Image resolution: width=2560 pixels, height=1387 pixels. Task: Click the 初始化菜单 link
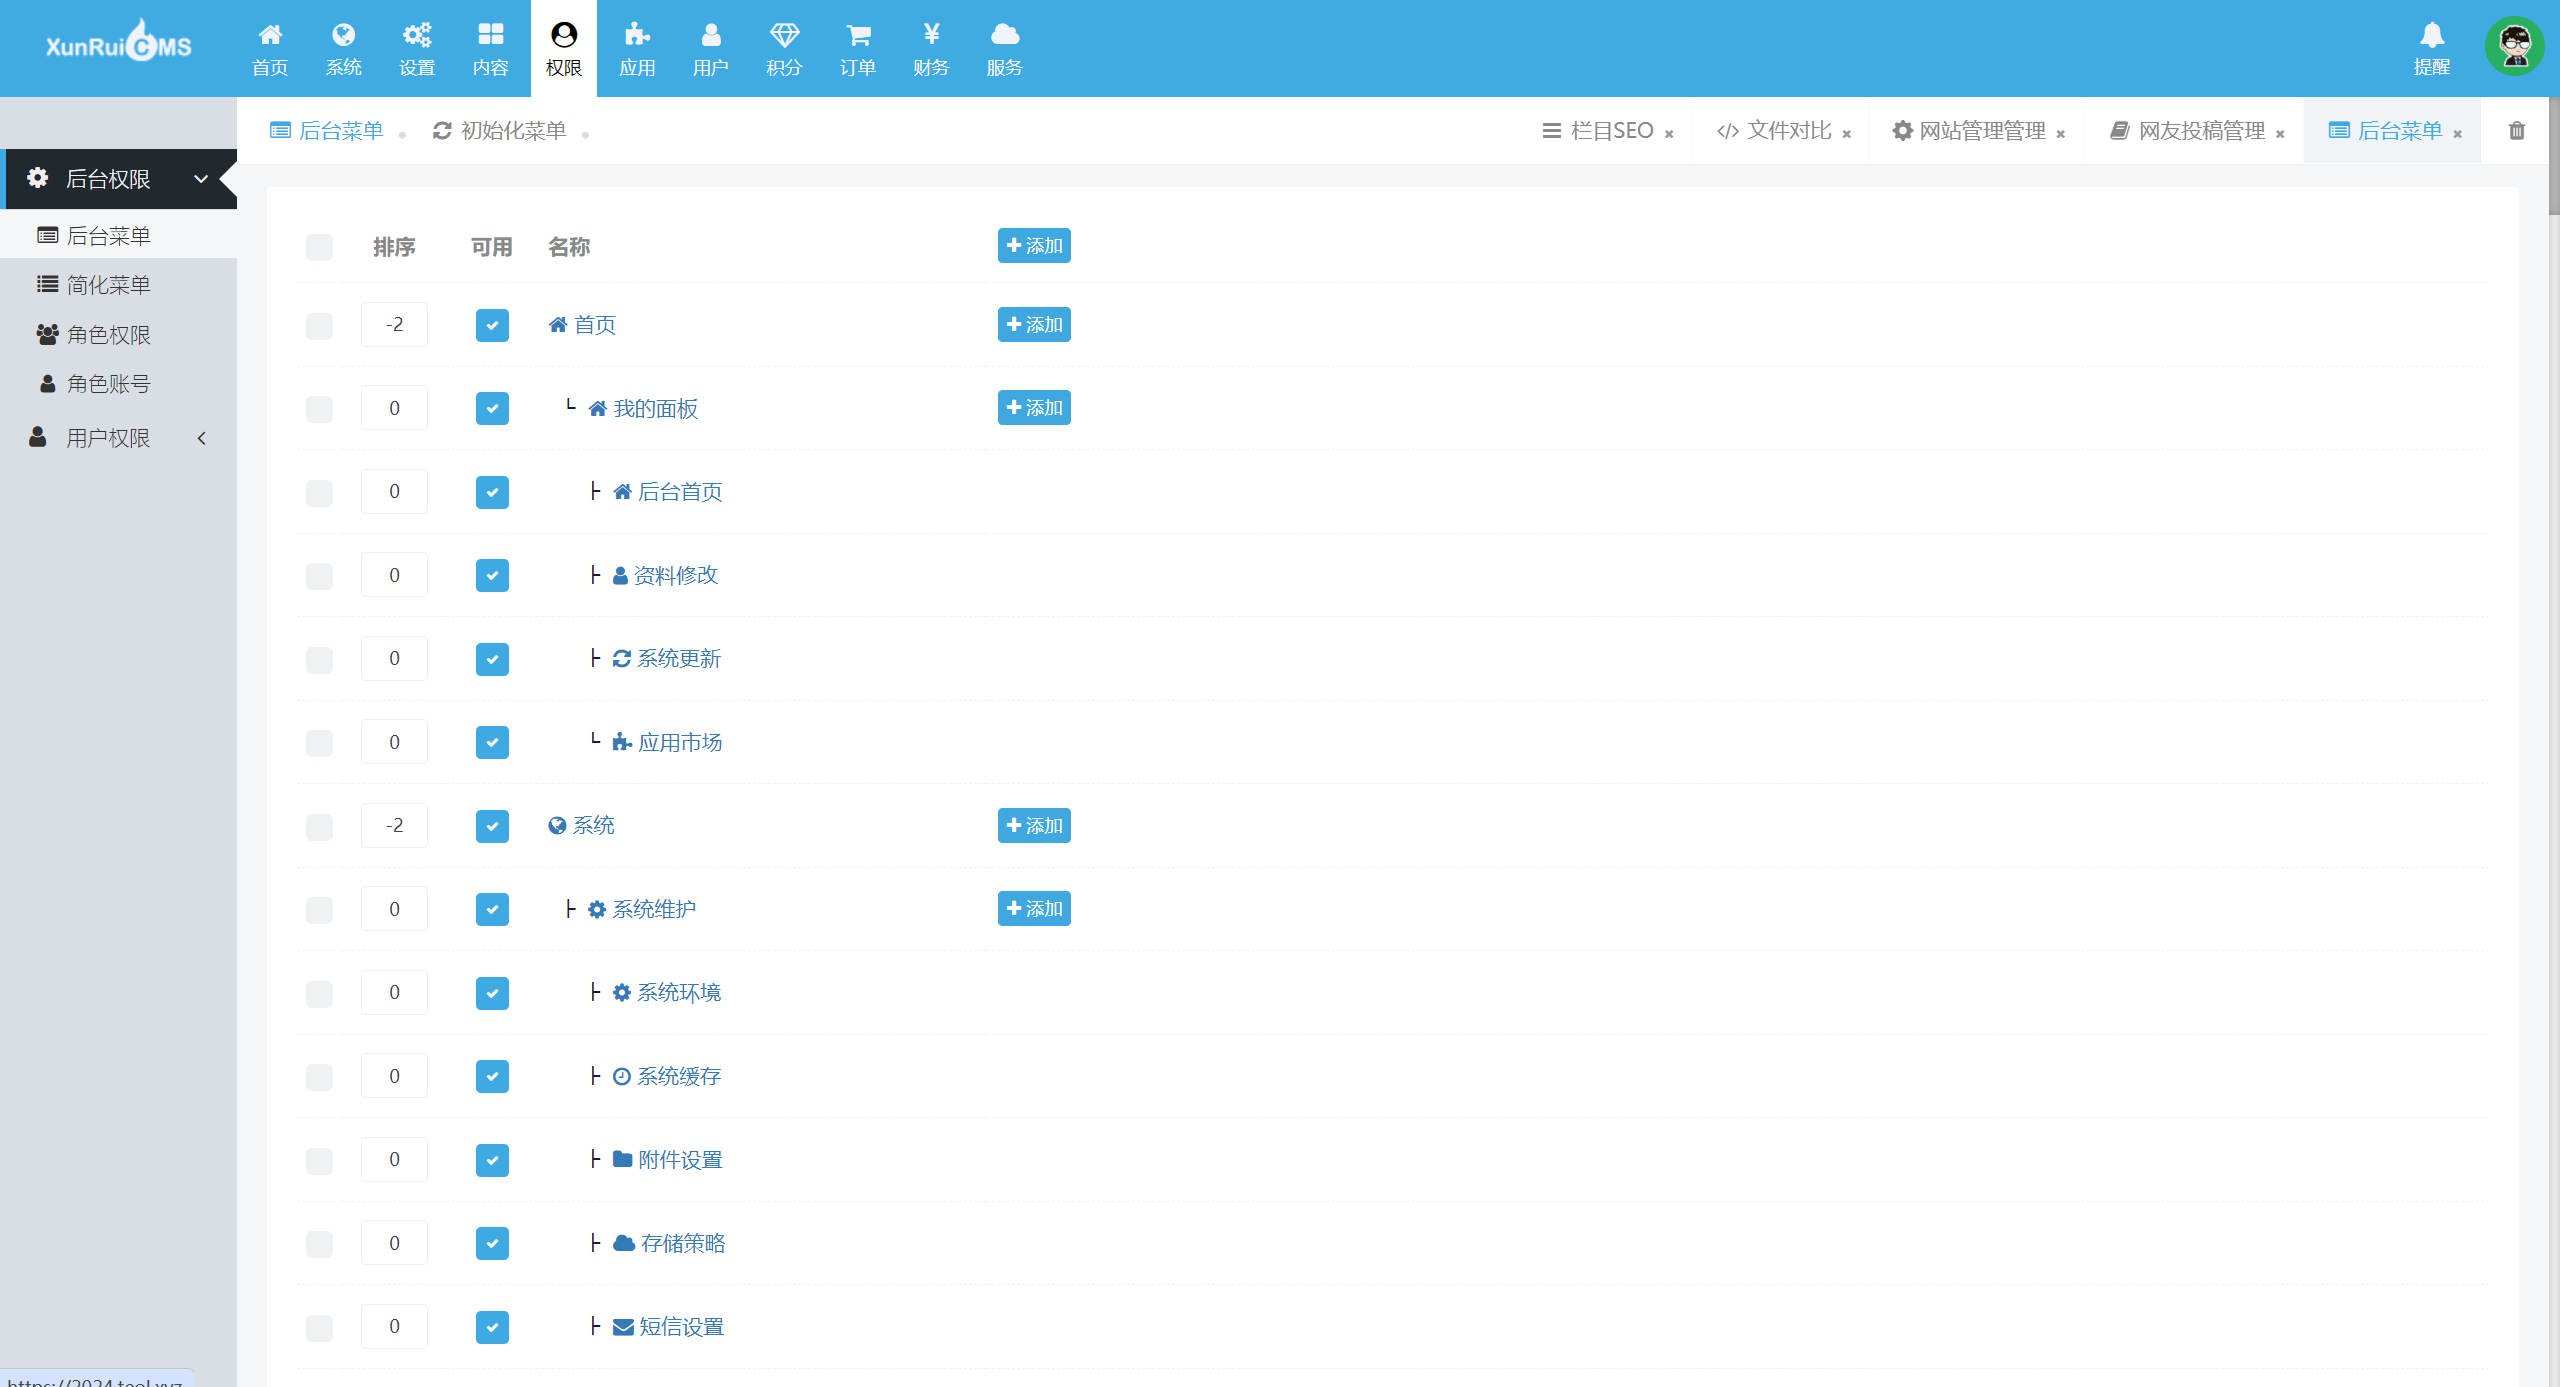[499, 130]
